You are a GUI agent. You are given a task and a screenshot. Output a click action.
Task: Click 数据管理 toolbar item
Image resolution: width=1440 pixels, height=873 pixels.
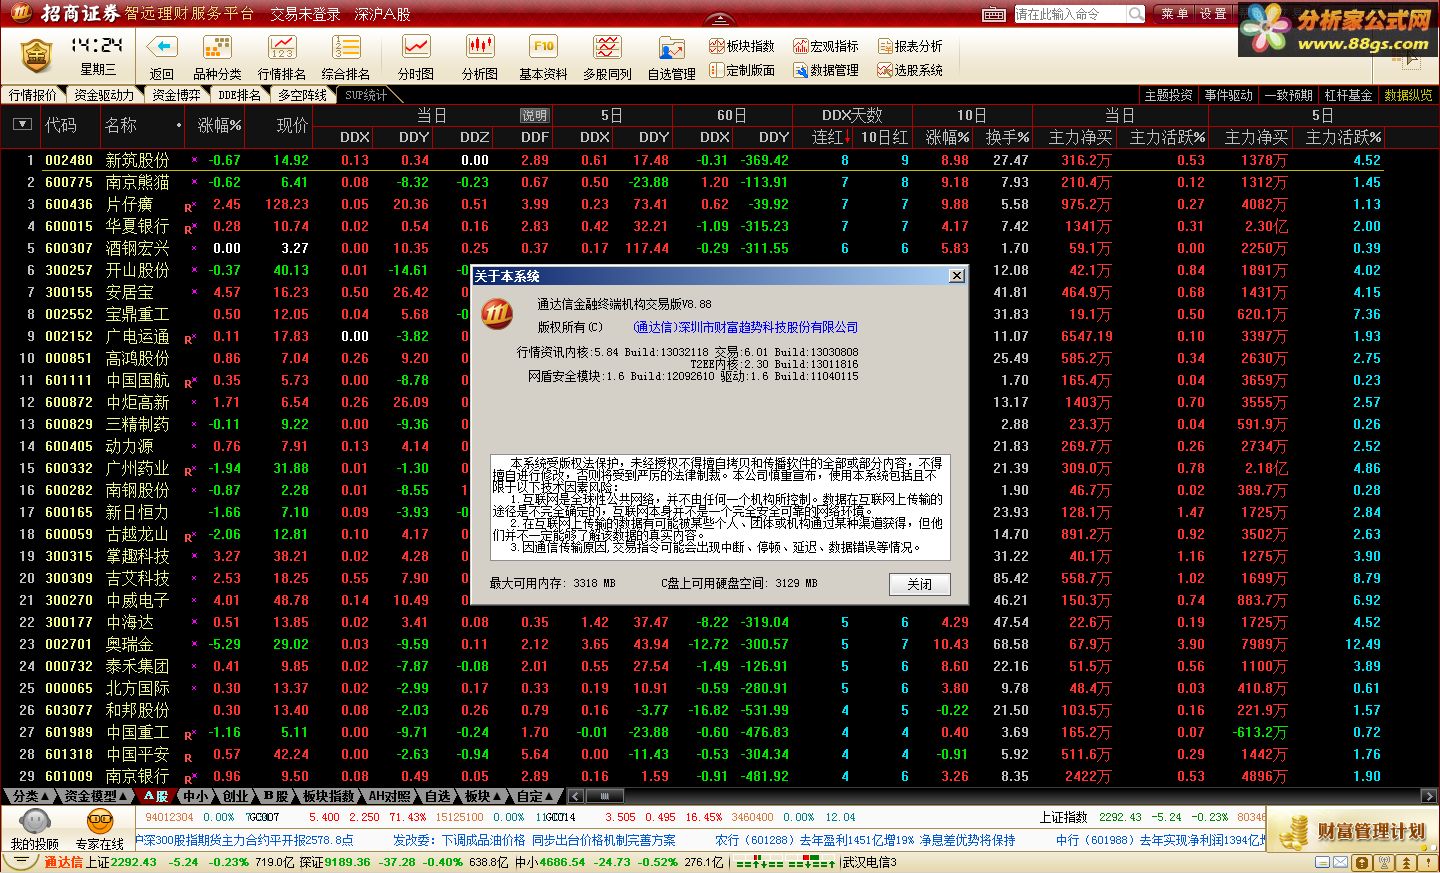[x=825, y=70]
